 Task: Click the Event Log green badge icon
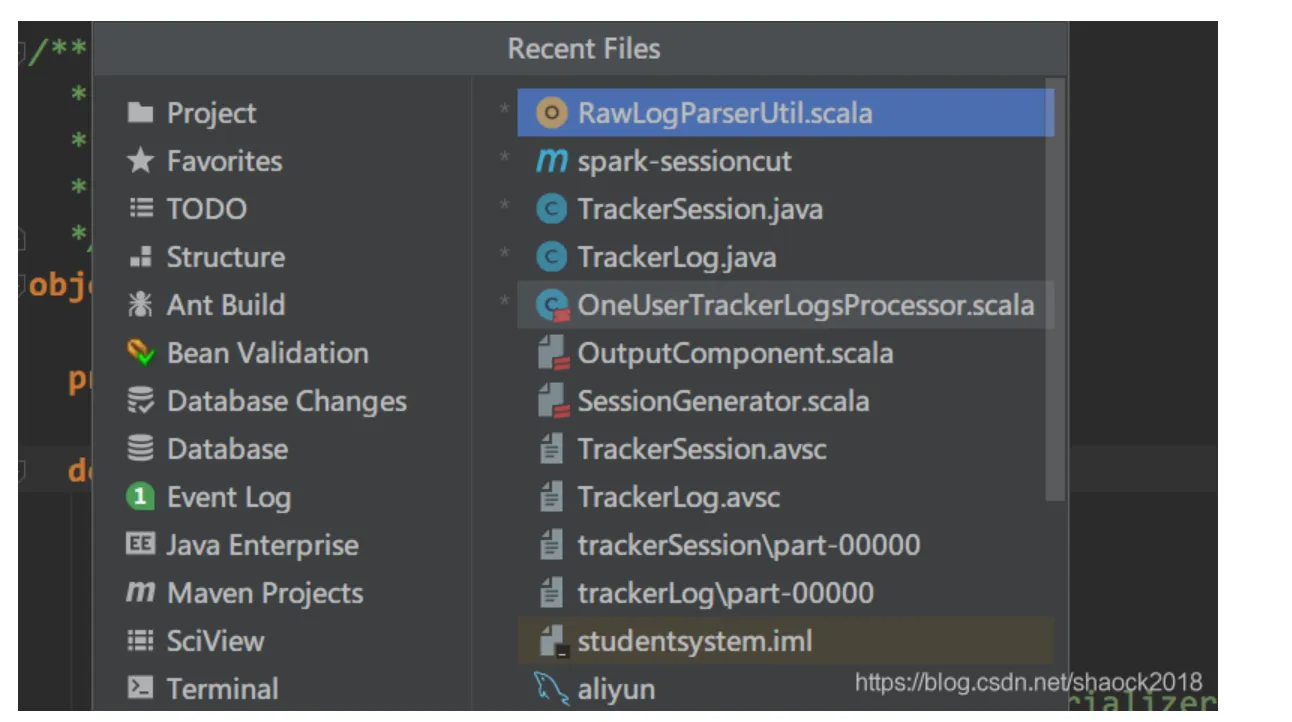click(x=141, y=497)
